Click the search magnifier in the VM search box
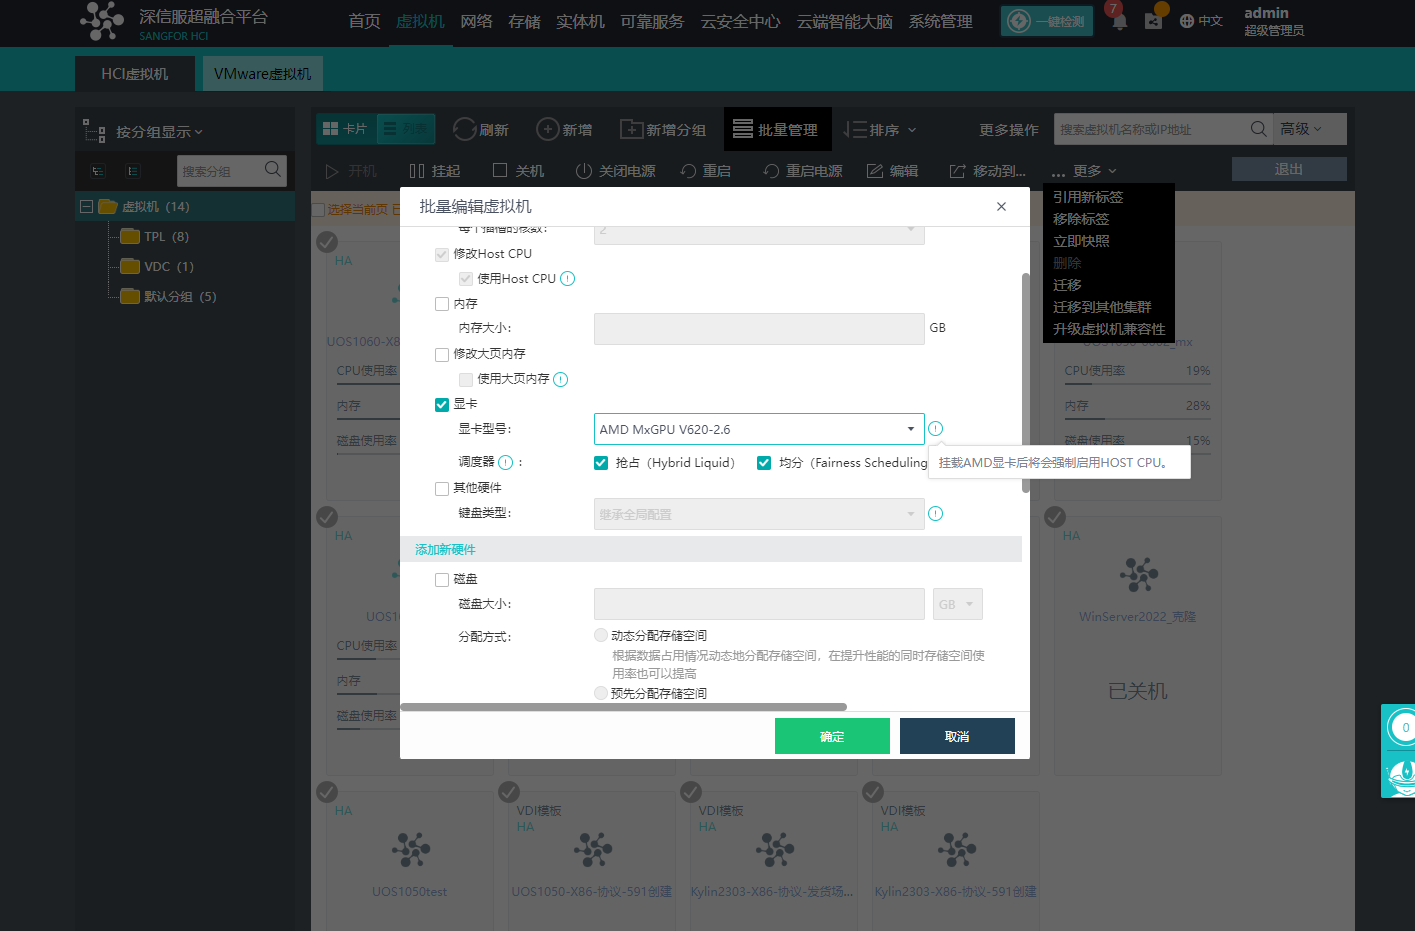1415x931 pixels. pos(1258,129)
